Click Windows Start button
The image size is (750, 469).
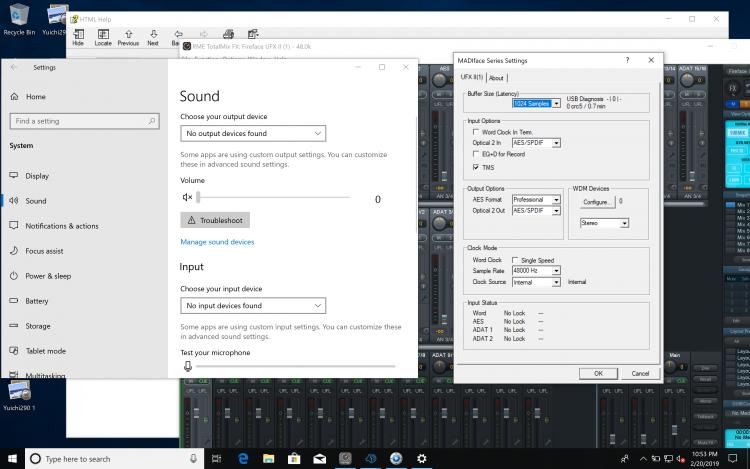pos(12,458)
